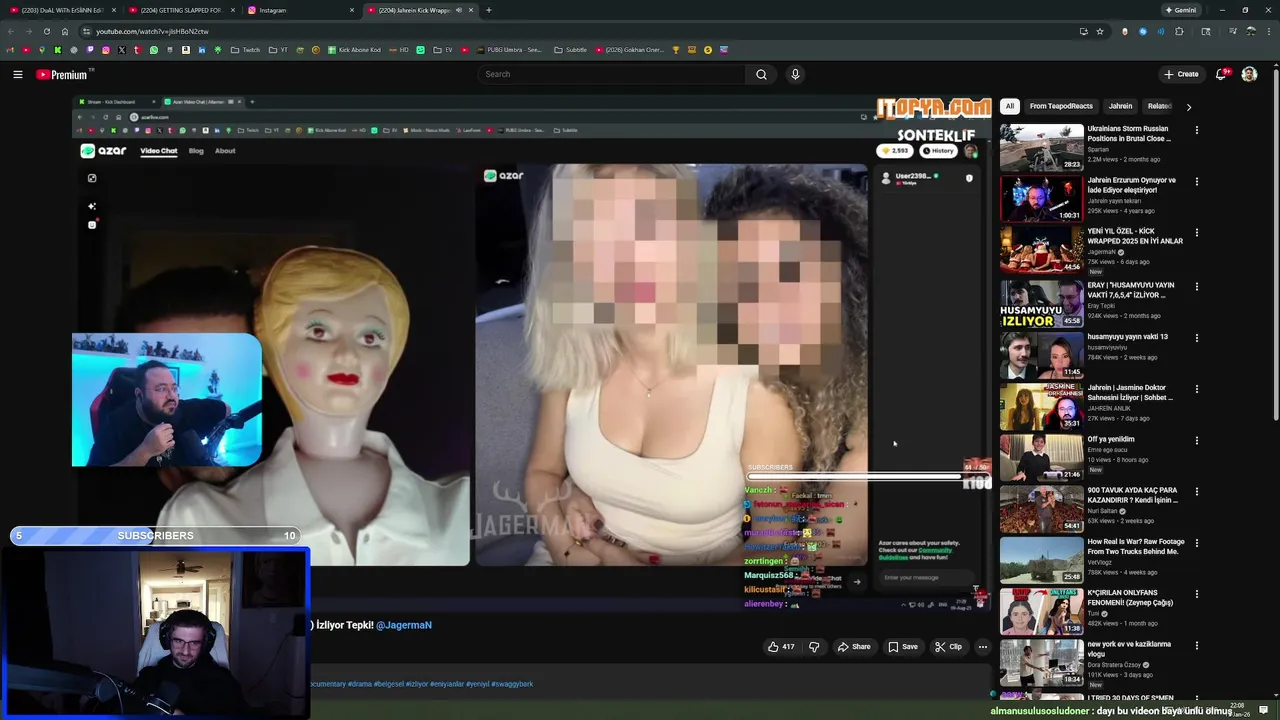The image size is (1280, 720).
Task: Click the #belgesel hashtag
Action: [389, 684]
